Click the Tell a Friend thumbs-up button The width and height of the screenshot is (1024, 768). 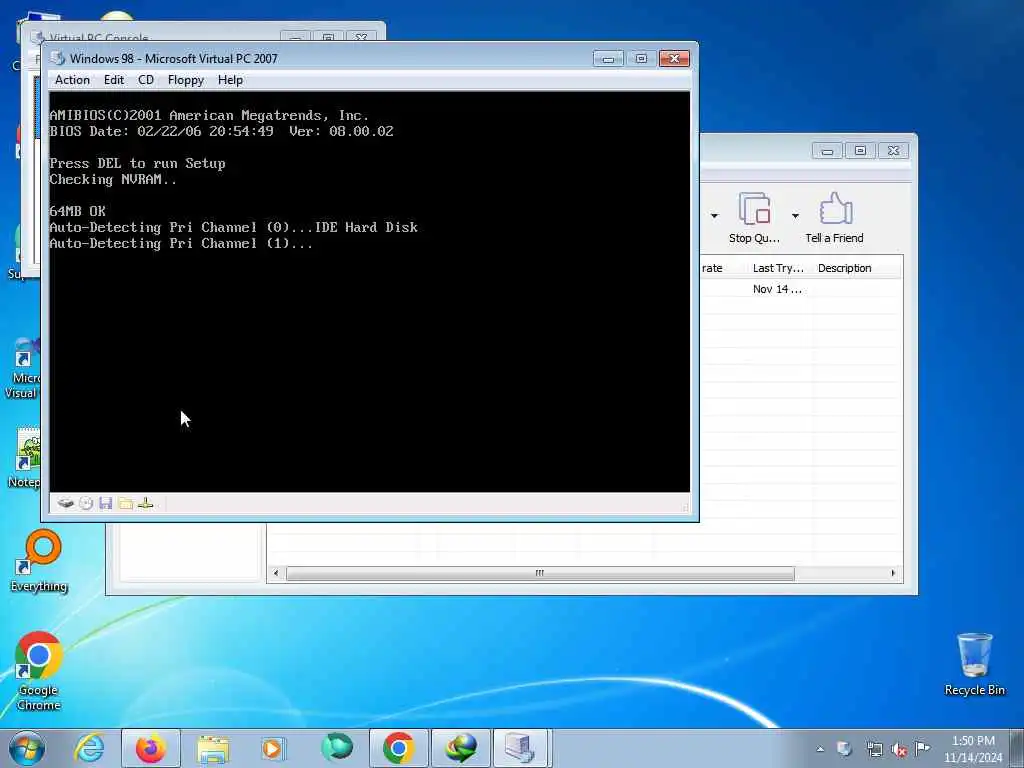[835, 218]
